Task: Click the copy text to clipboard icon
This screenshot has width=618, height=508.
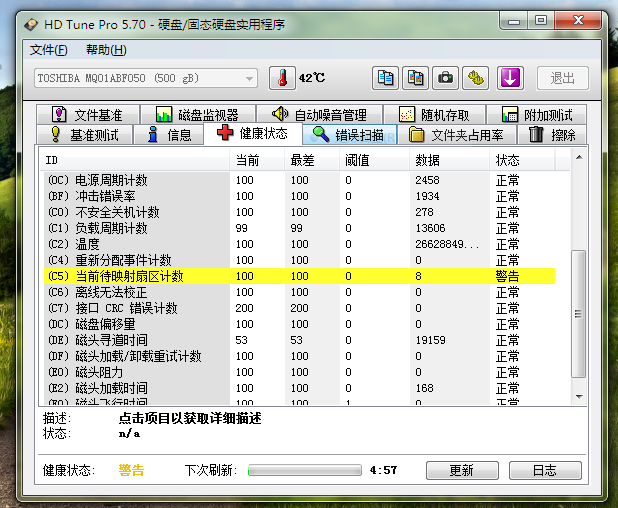Action: pyautogui.click(x=385, y=78)
